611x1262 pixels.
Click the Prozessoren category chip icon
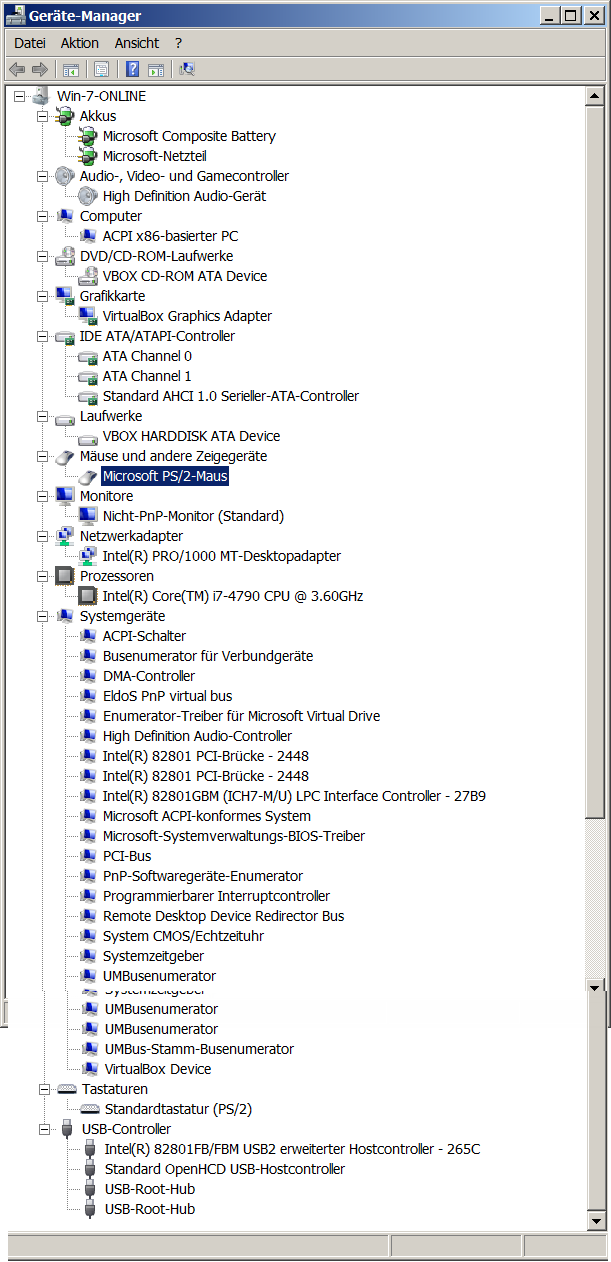pos(65,576)
